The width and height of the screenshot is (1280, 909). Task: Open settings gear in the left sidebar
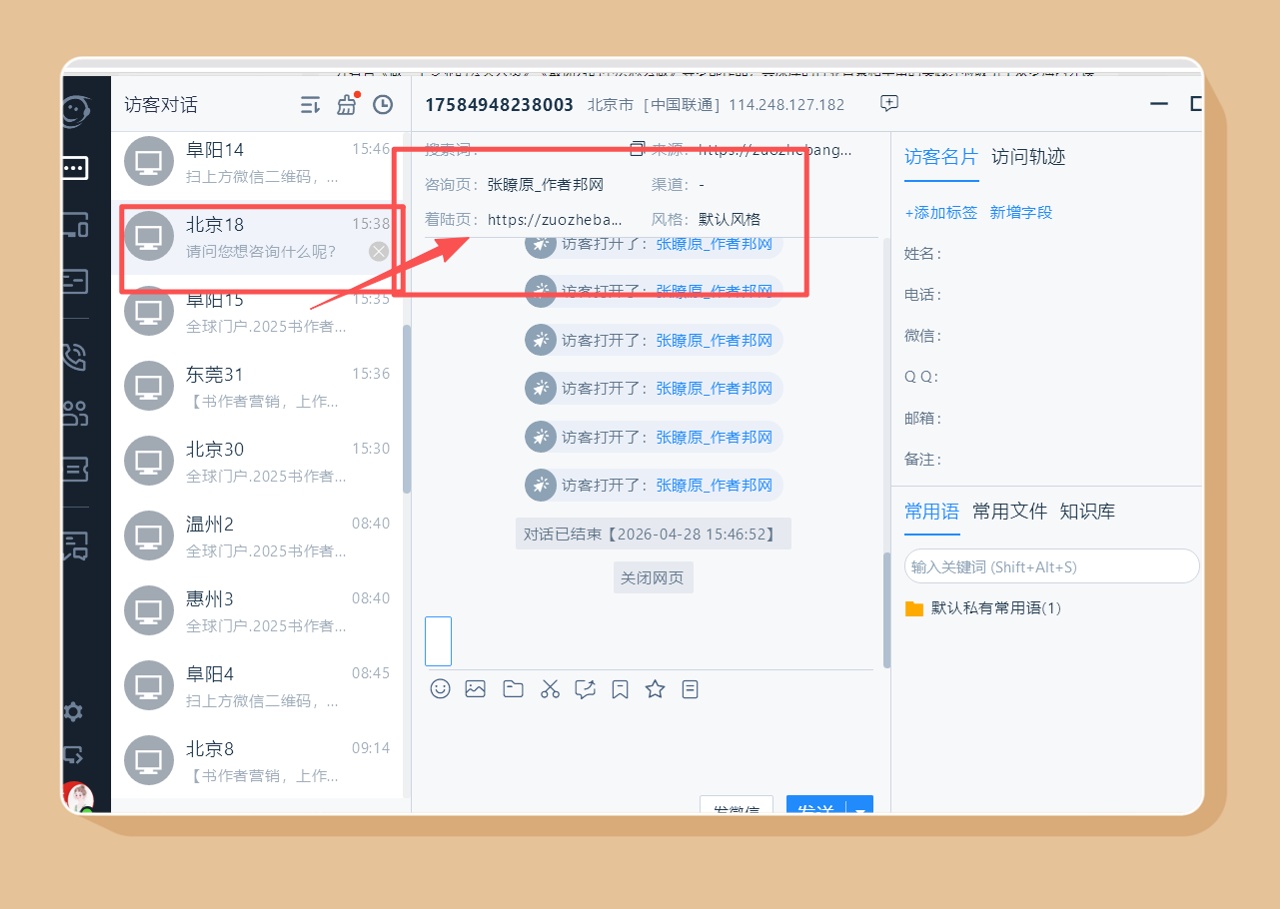coord(73,712)
